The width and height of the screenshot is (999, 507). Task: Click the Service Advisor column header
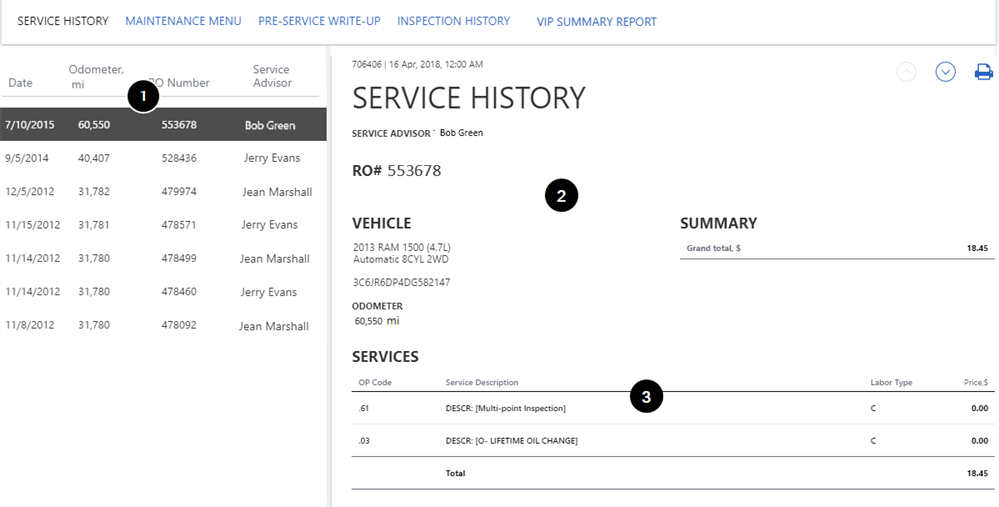[270, 76]
